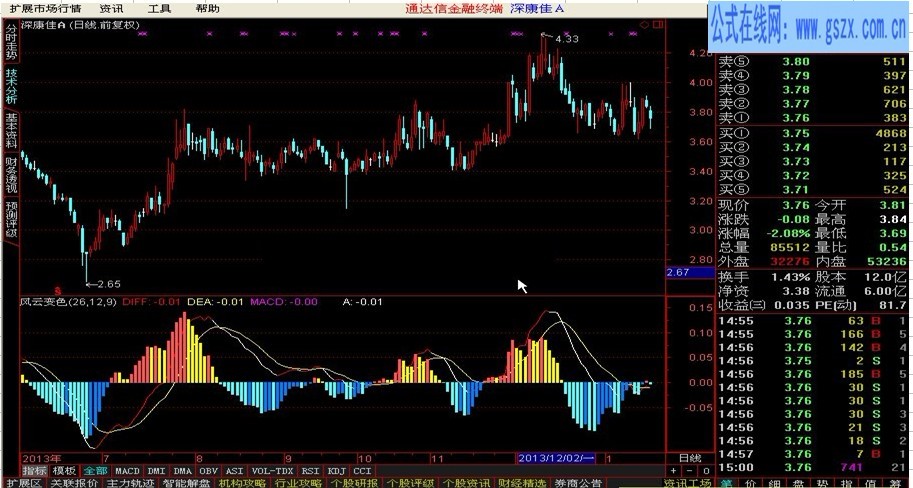913x488 pixels.
Task: Click the 15:00 trade row
Action: (x=812, y=467)
